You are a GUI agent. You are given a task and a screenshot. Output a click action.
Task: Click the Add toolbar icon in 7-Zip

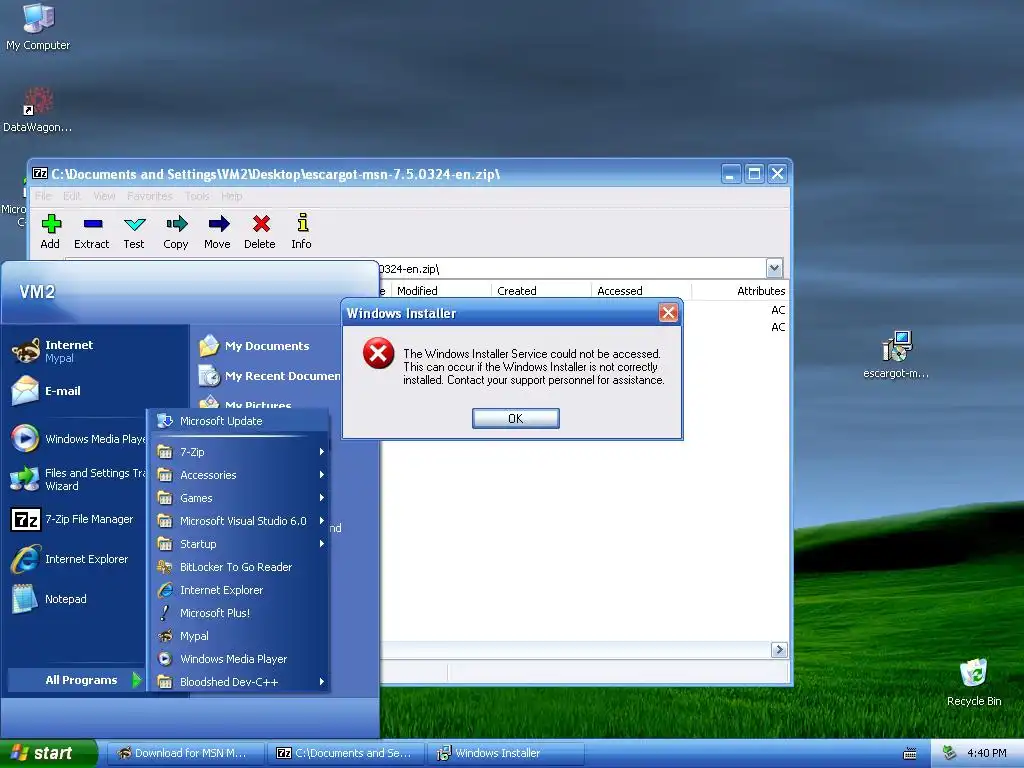50,232
